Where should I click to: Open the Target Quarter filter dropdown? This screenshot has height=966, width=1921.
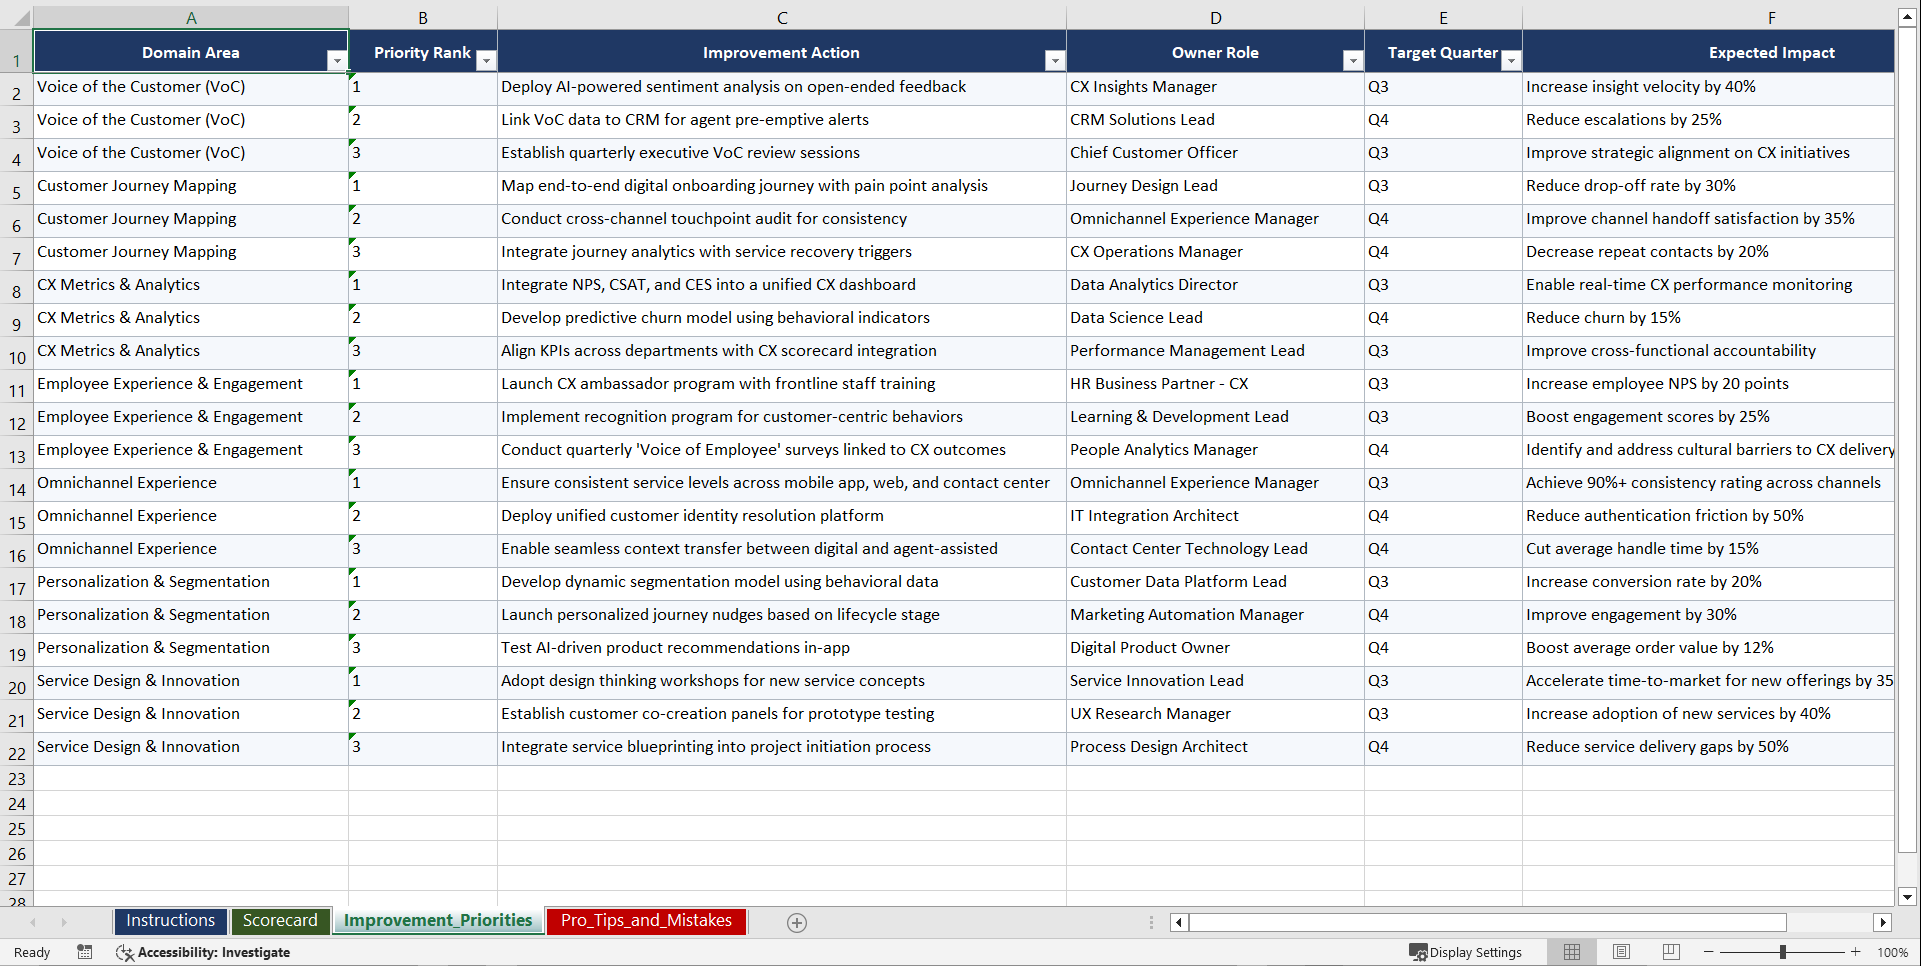[1511, 60]
